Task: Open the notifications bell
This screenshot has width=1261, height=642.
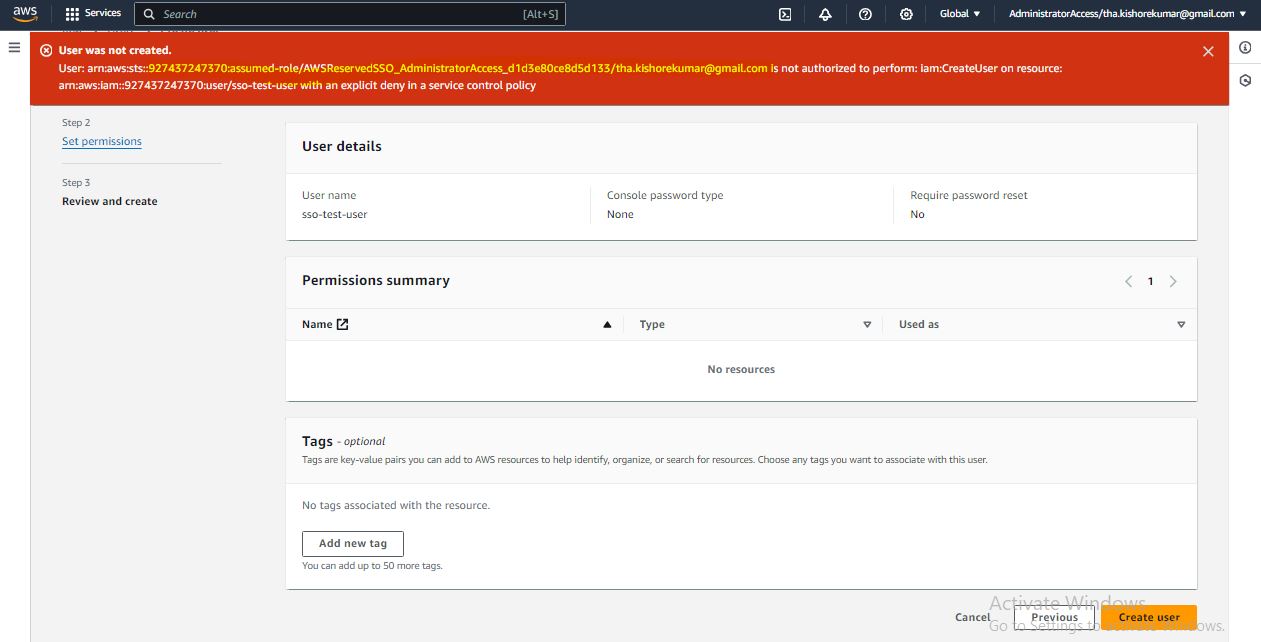Action: click(825, 14)
